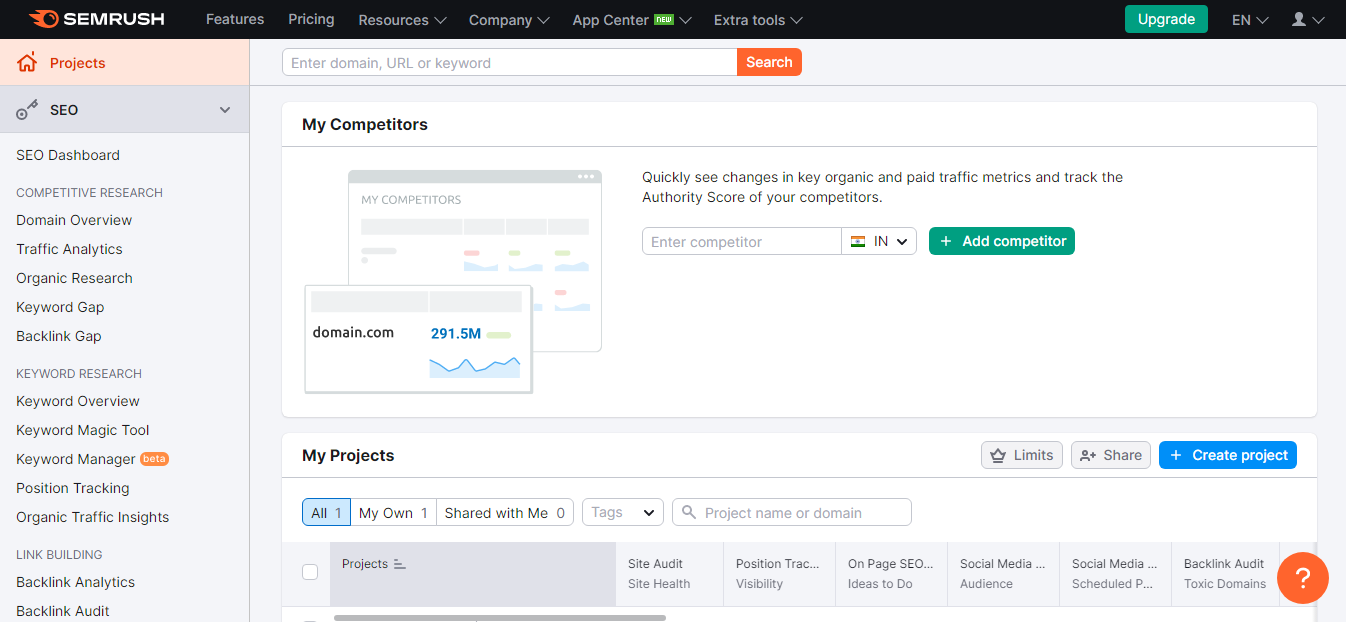The height and width of the screenshot is (622, 1346).
Task: Click the magnifier icon in project search
Action: (x=689, y=513)
